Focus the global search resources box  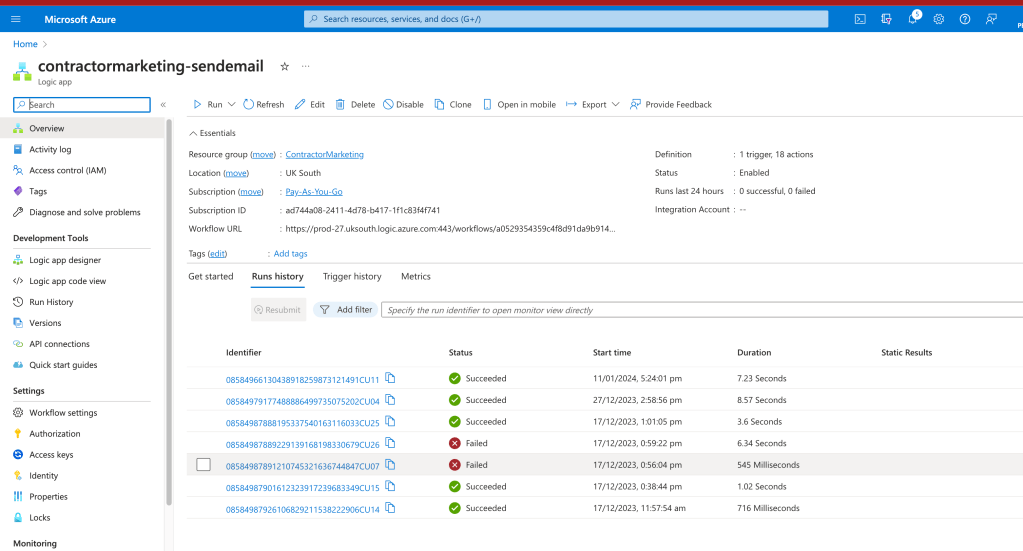coord(566,19)
